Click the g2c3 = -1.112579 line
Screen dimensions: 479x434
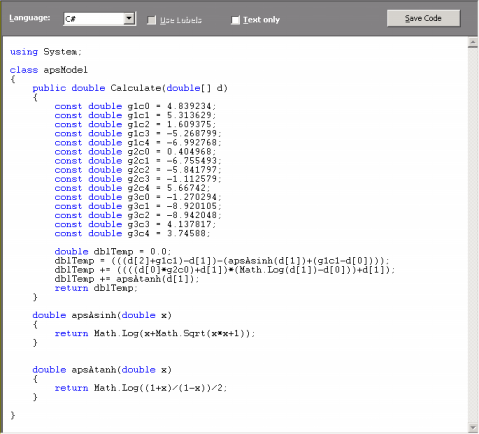(138, 179)
